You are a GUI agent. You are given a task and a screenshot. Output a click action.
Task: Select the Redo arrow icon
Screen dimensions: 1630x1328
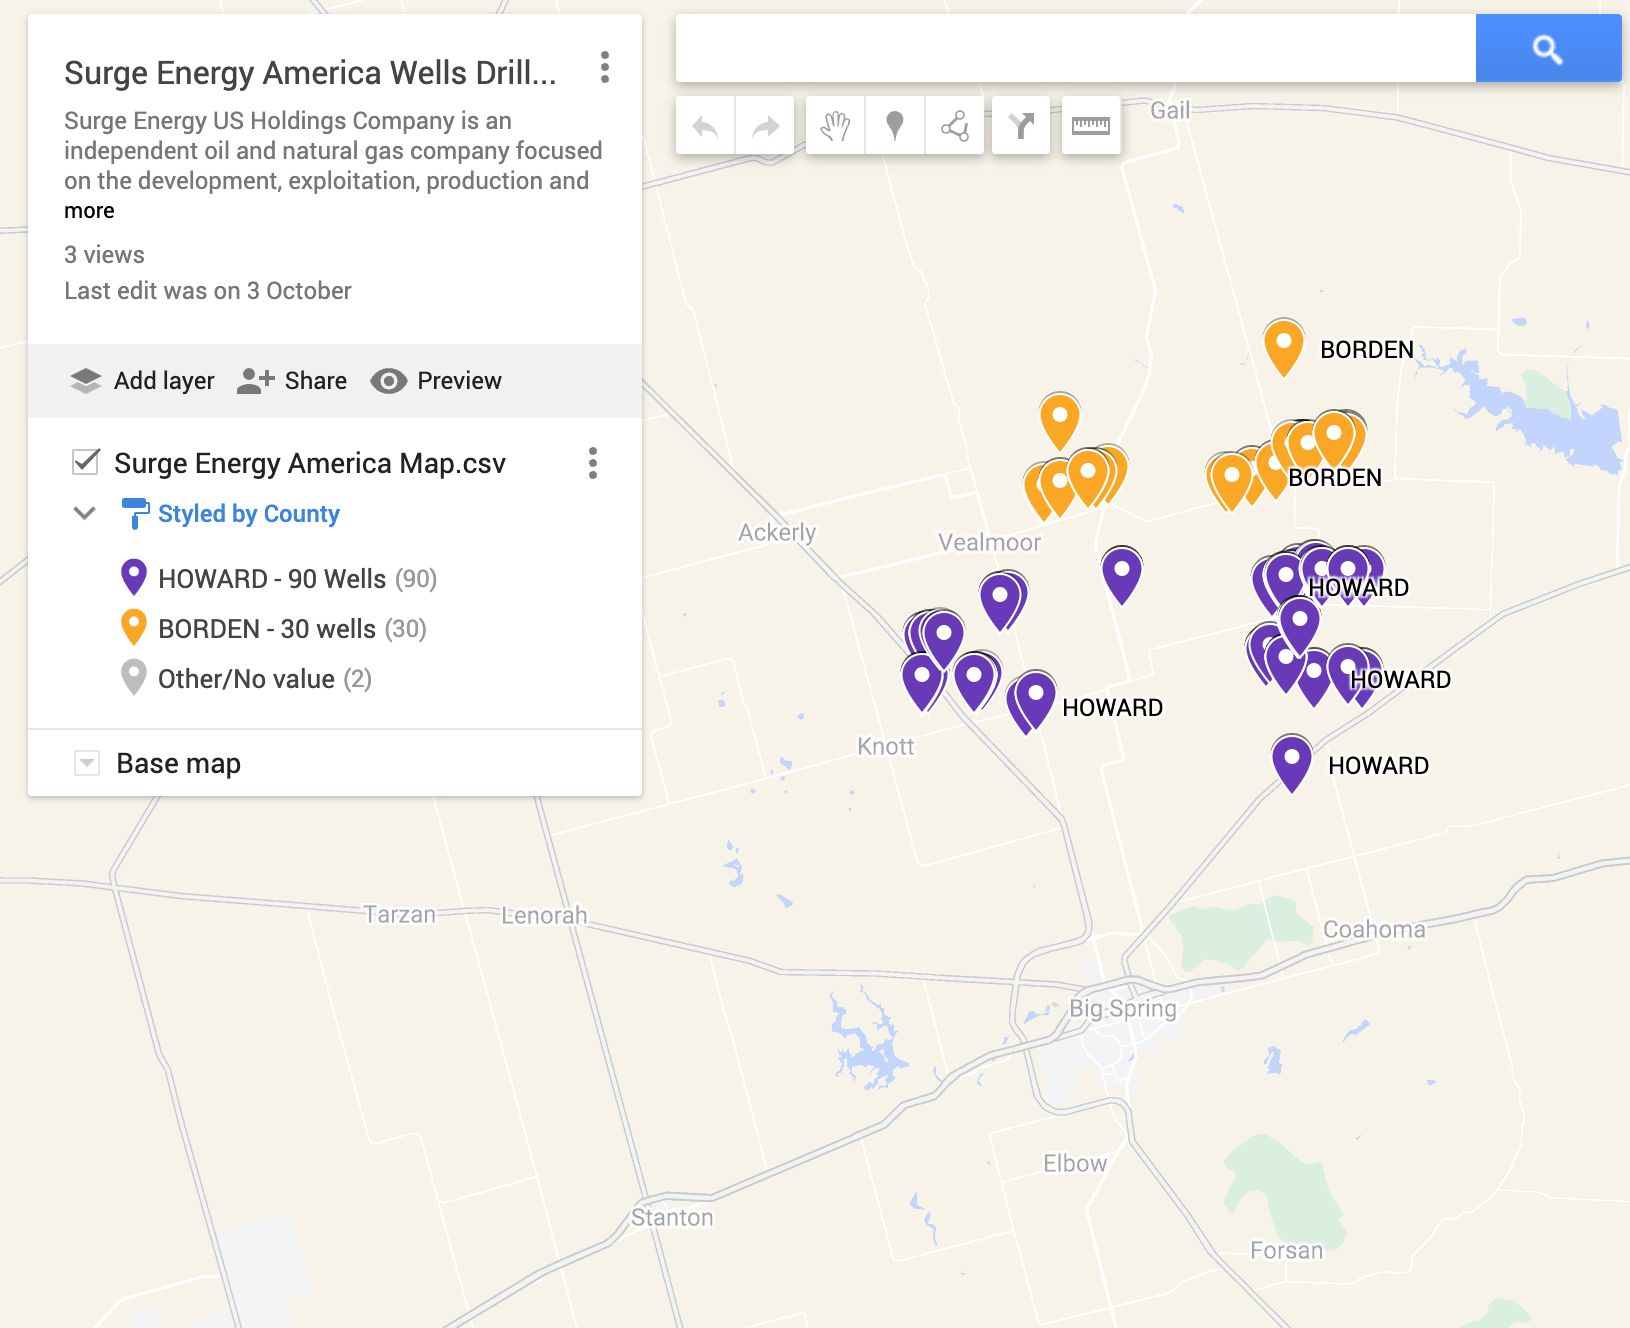tap(764, 125)
